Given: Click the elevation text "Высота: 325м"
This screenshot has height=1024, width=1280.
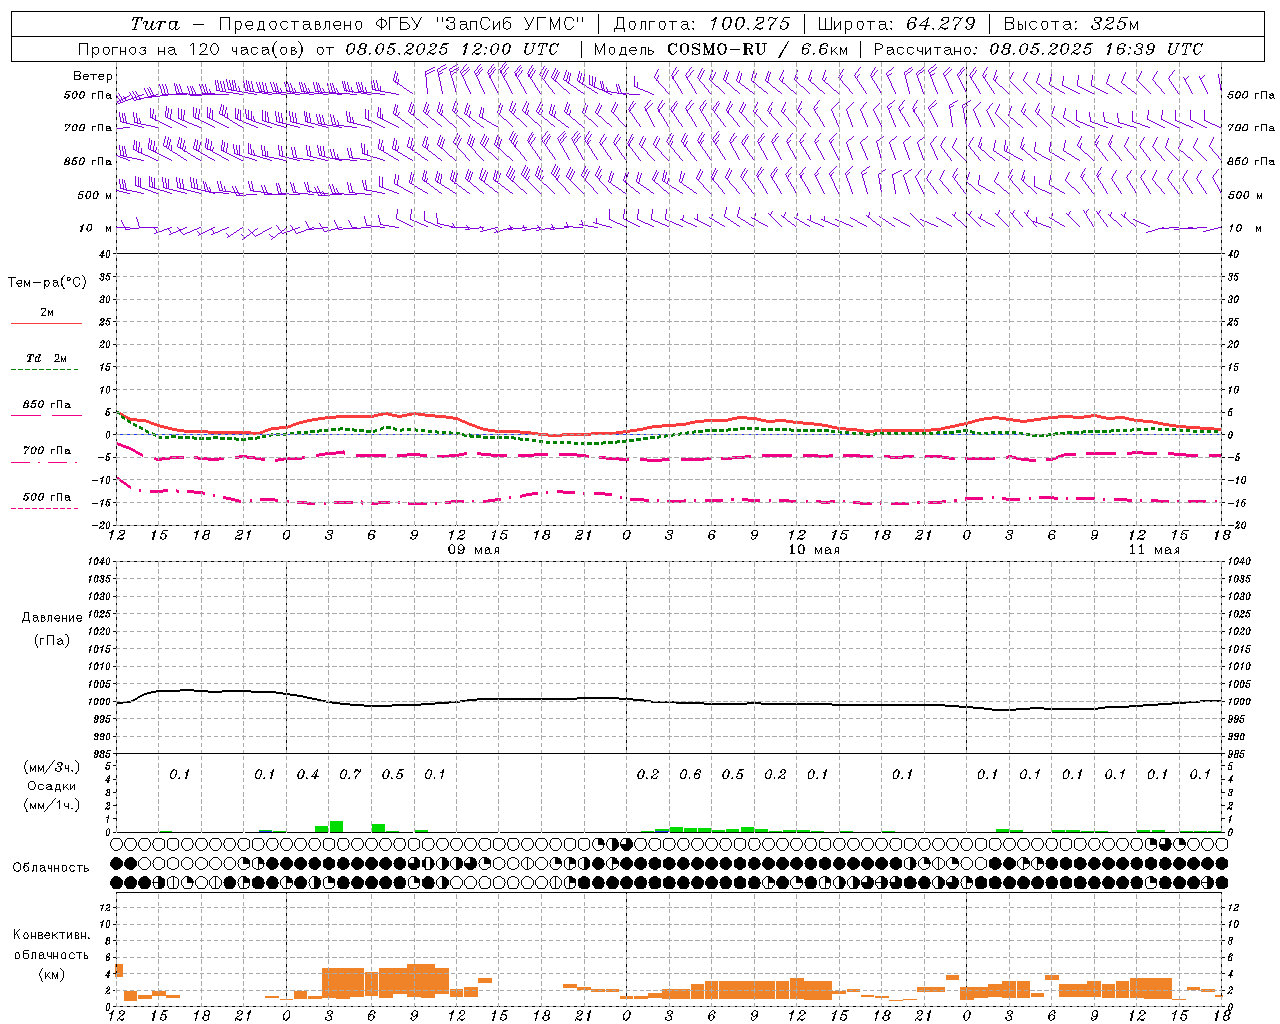Looking at the screenshot, I should (x=1071, y=24).
